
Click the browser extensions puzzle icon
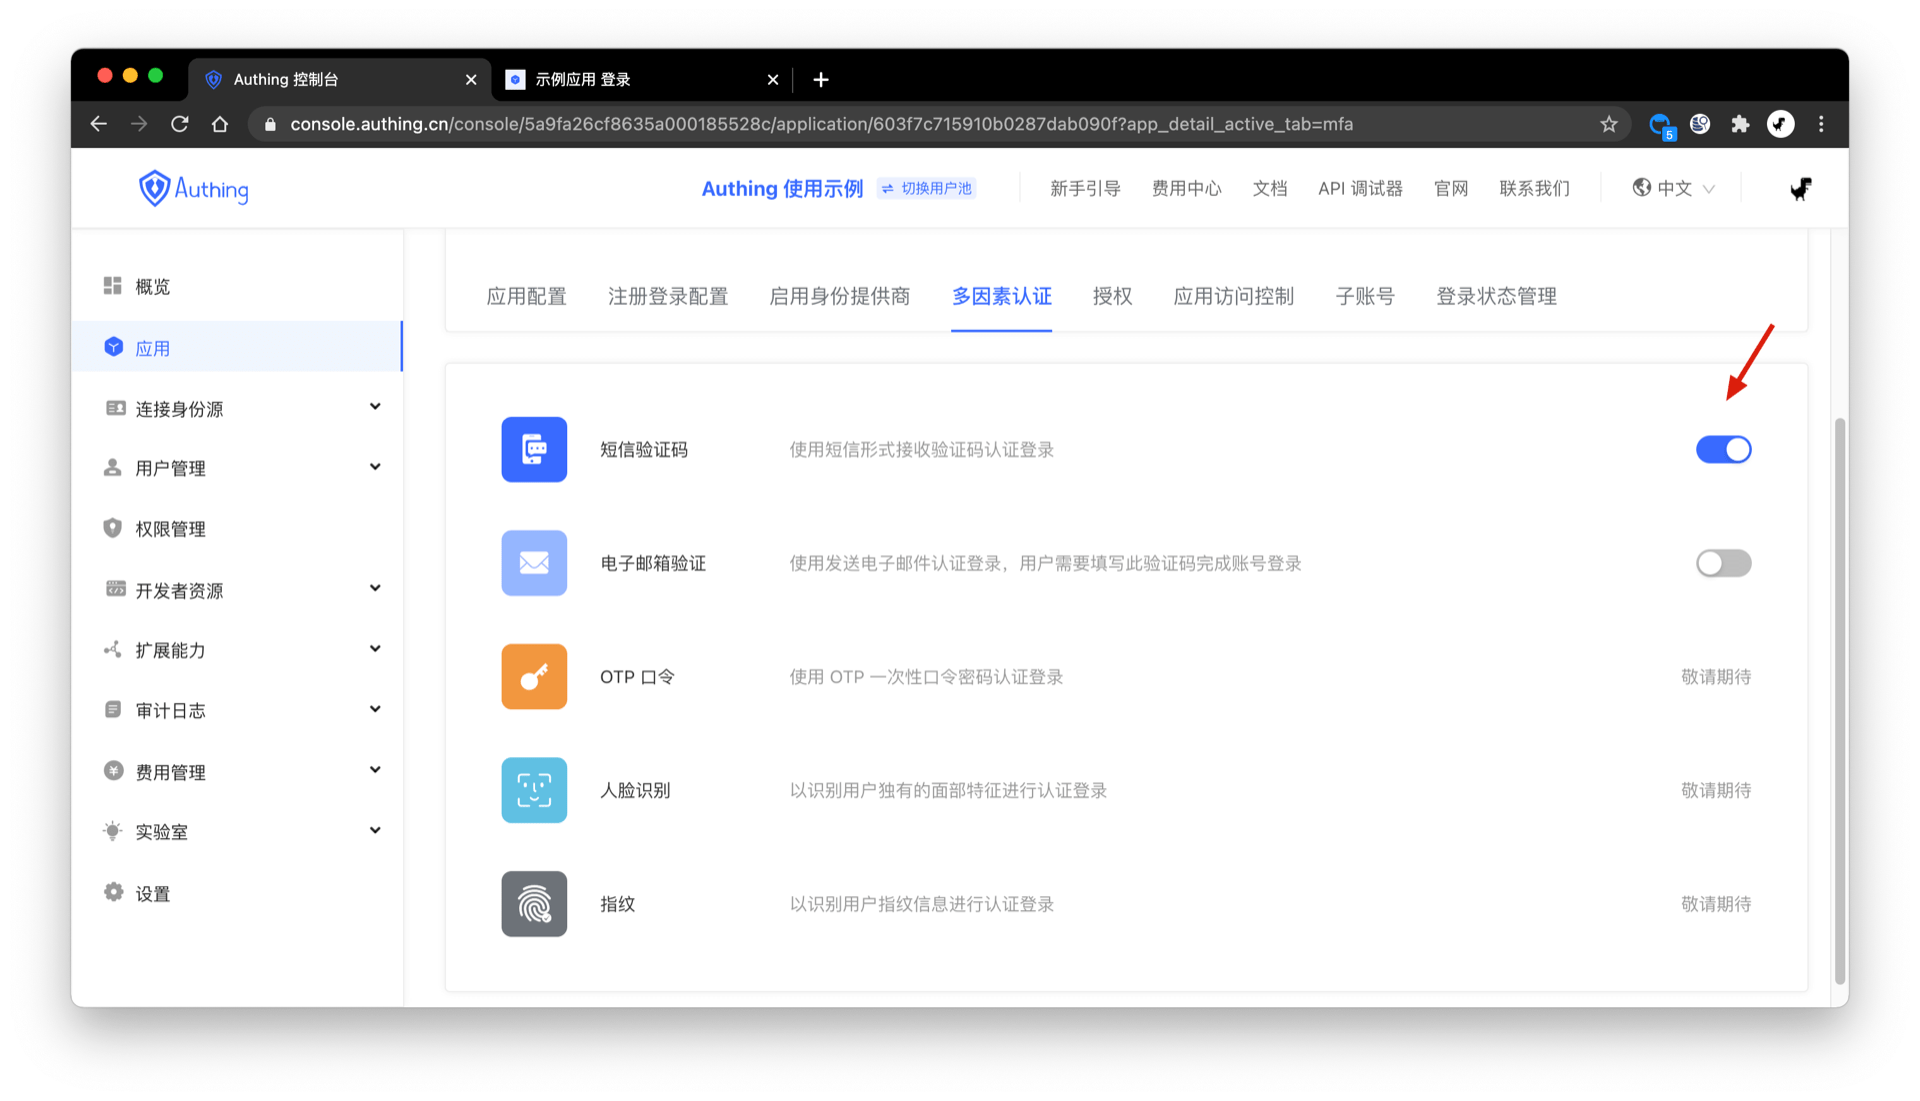1740,124
